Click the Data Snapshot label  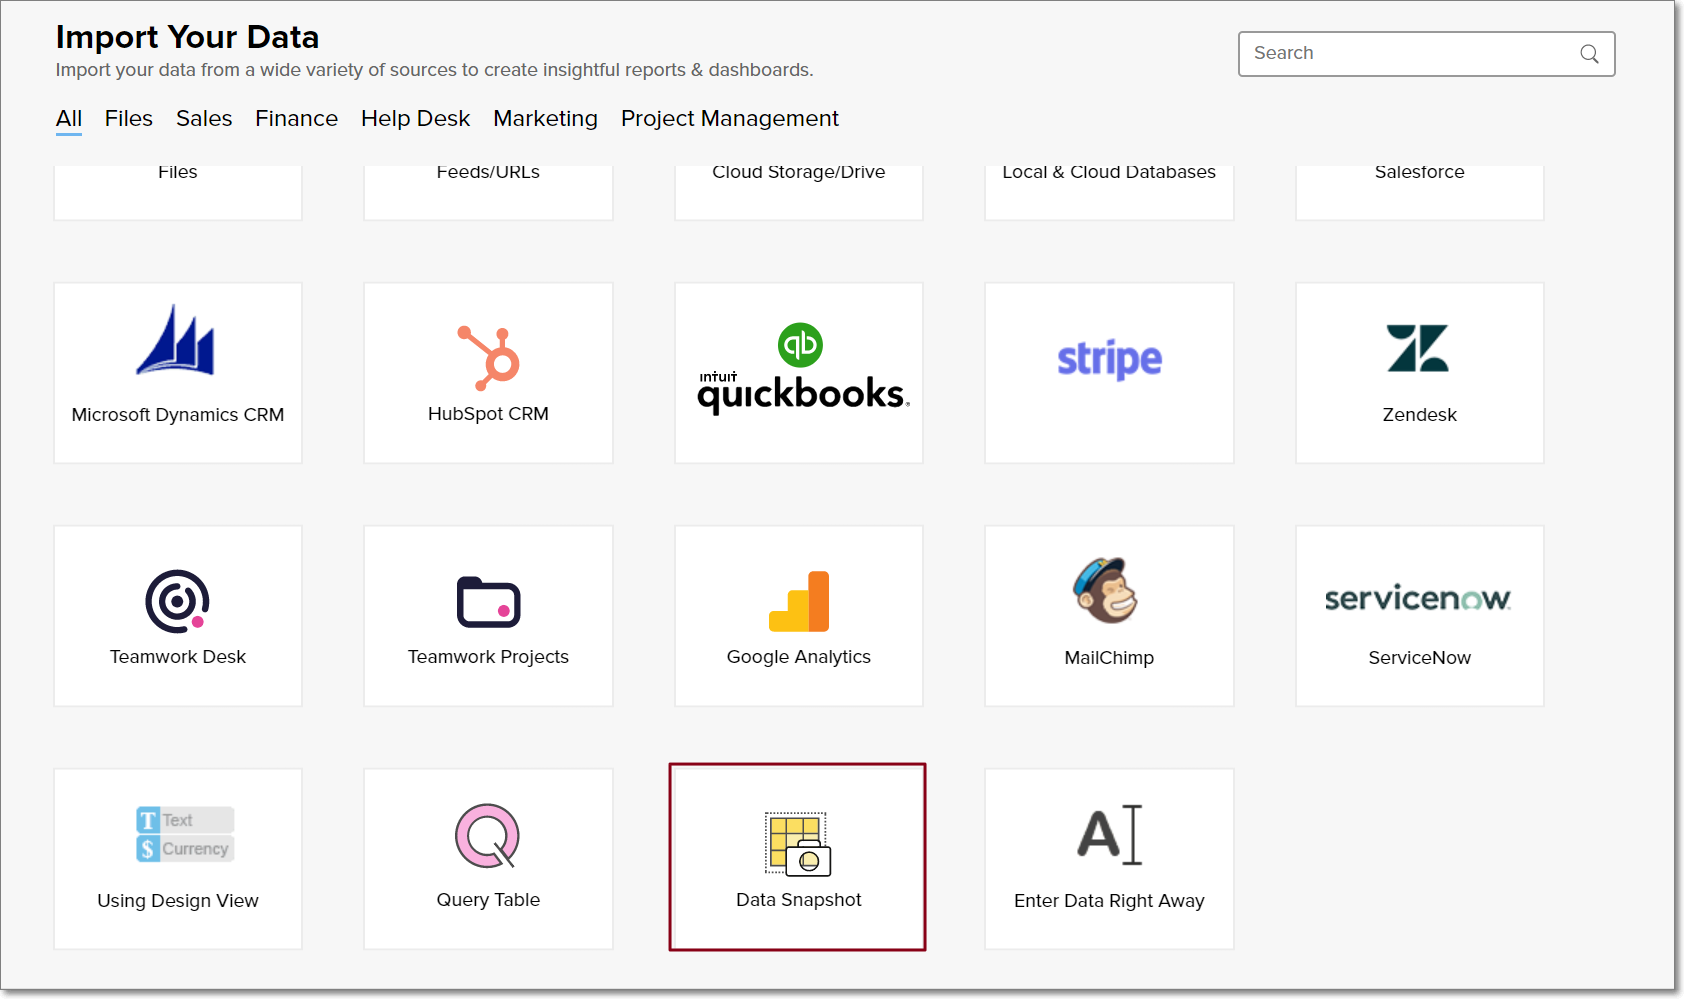[798, 900]
